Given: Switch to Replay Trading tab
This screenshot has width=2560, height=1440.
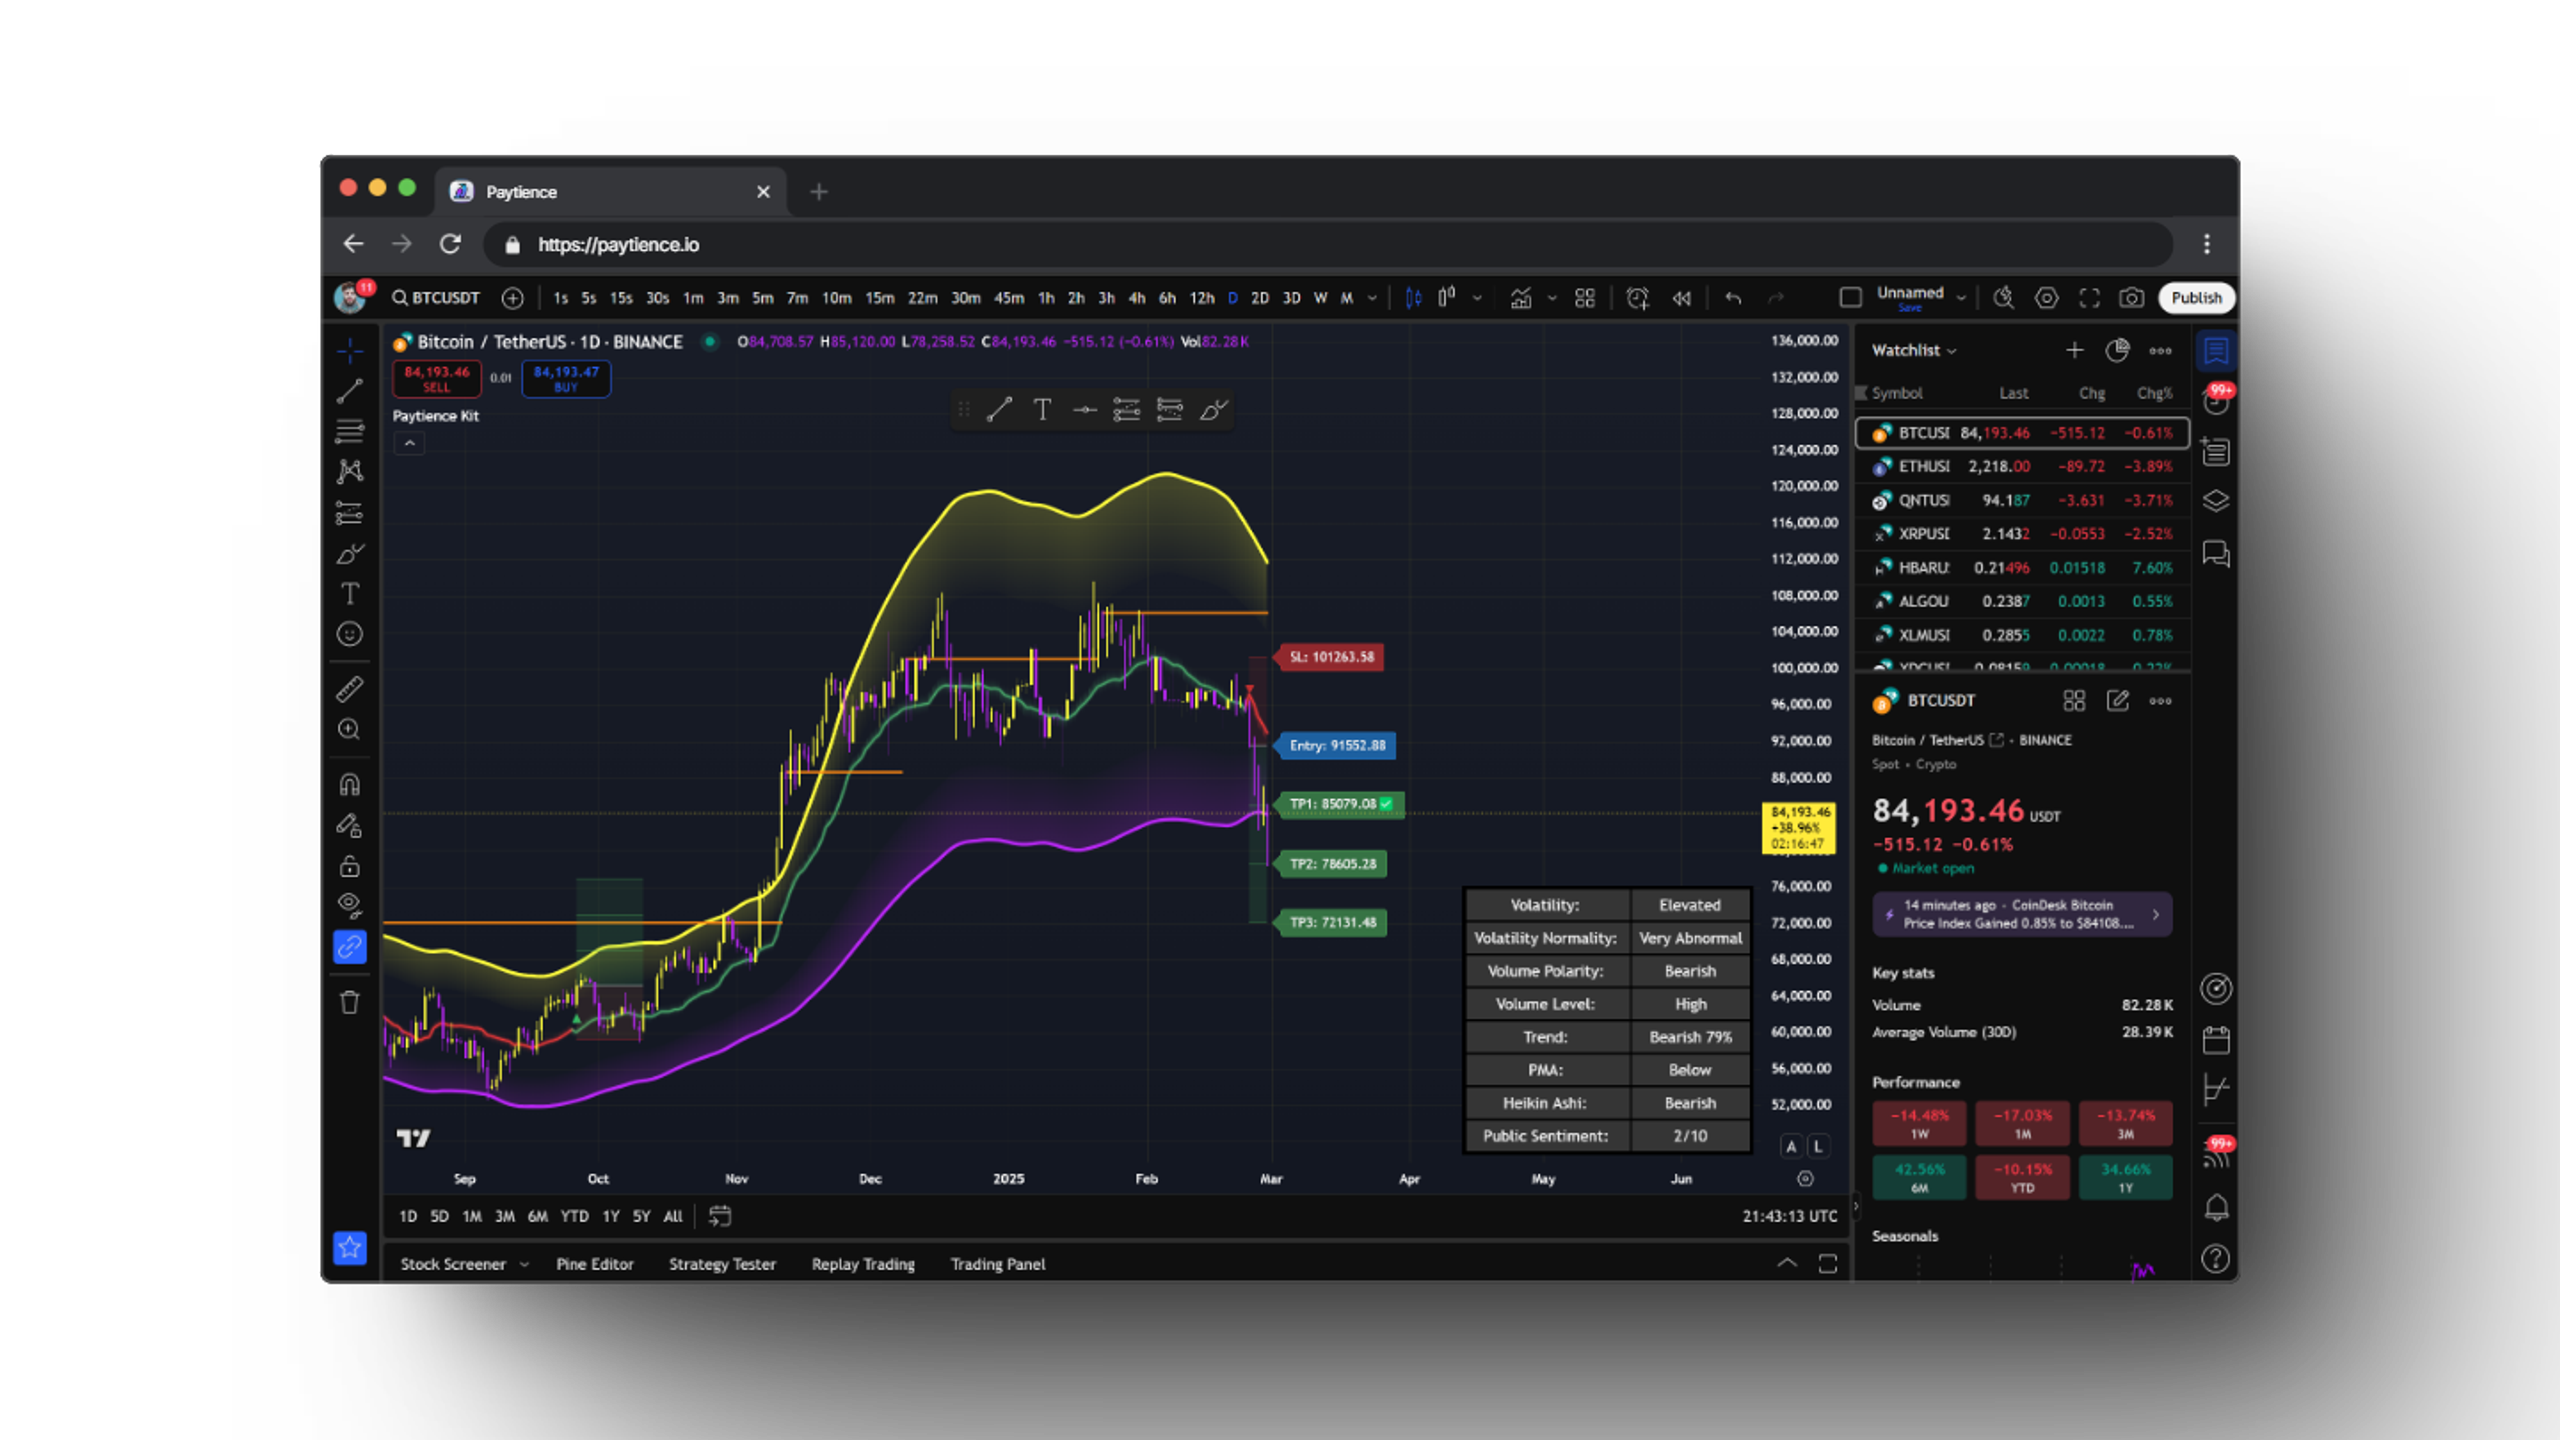Looking at the screenshot, I should (863, 1264).
